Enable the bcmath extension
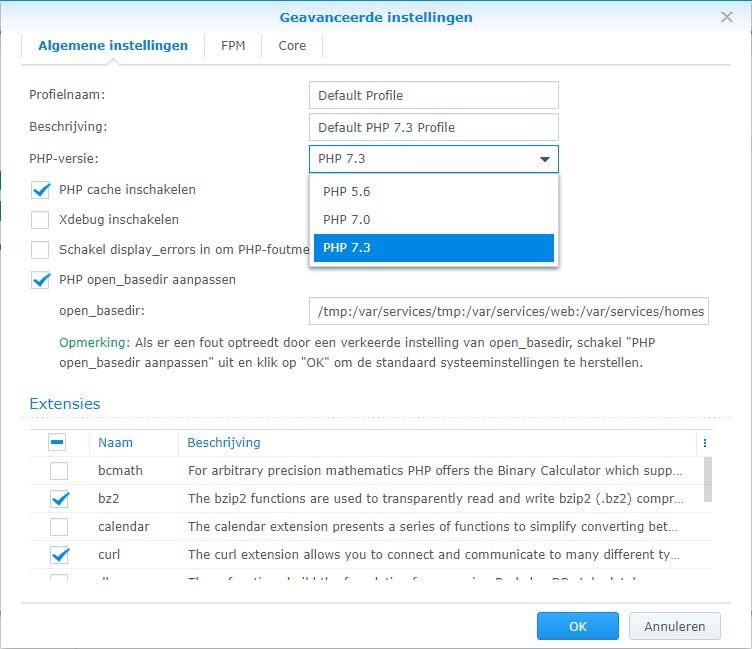This screenshot has width=752, height=649. pos(59,470)
